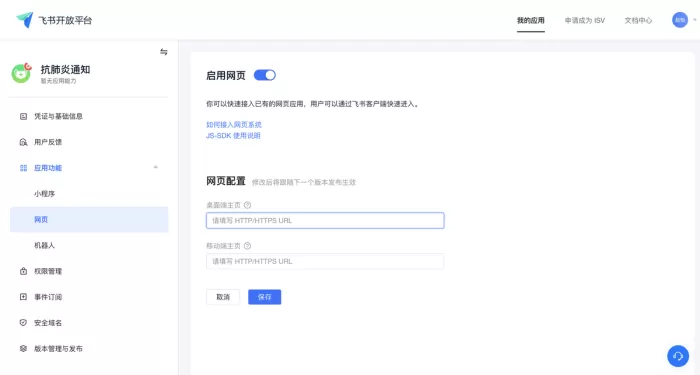Open the 申请成为 ISV tab
Image resolution: width=700 pixels, height=375 pixels.
[x=585, y=21]
